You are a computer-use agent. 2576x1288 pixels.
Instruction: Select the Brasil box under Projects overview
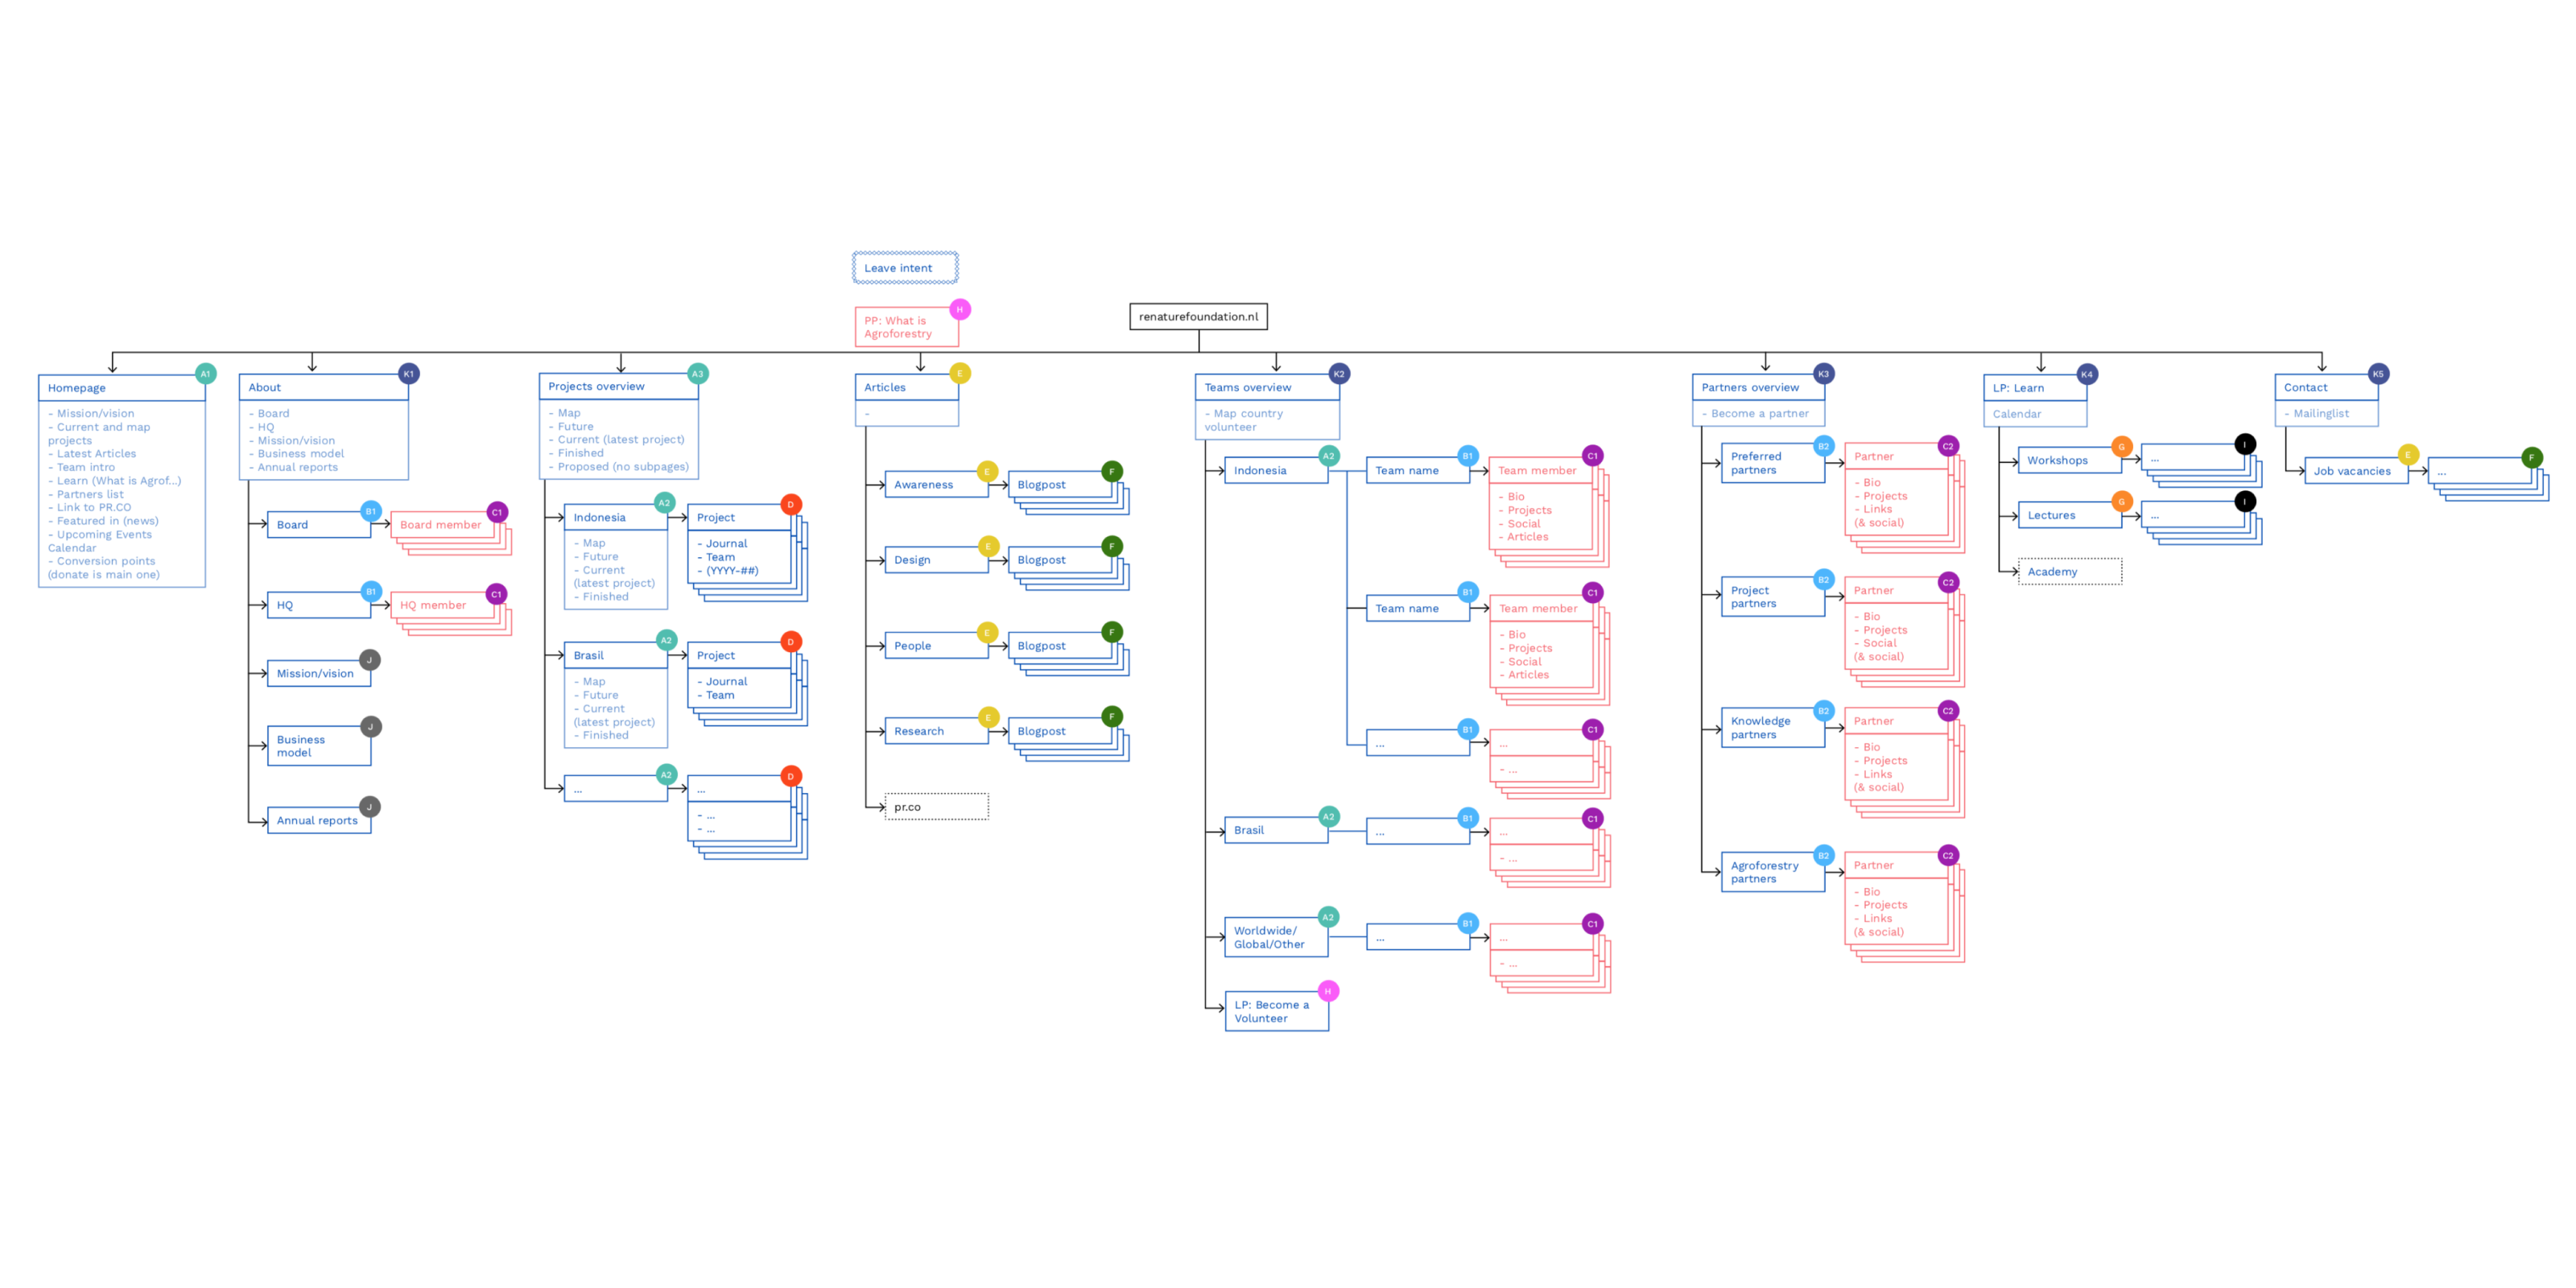coord(616,656)
